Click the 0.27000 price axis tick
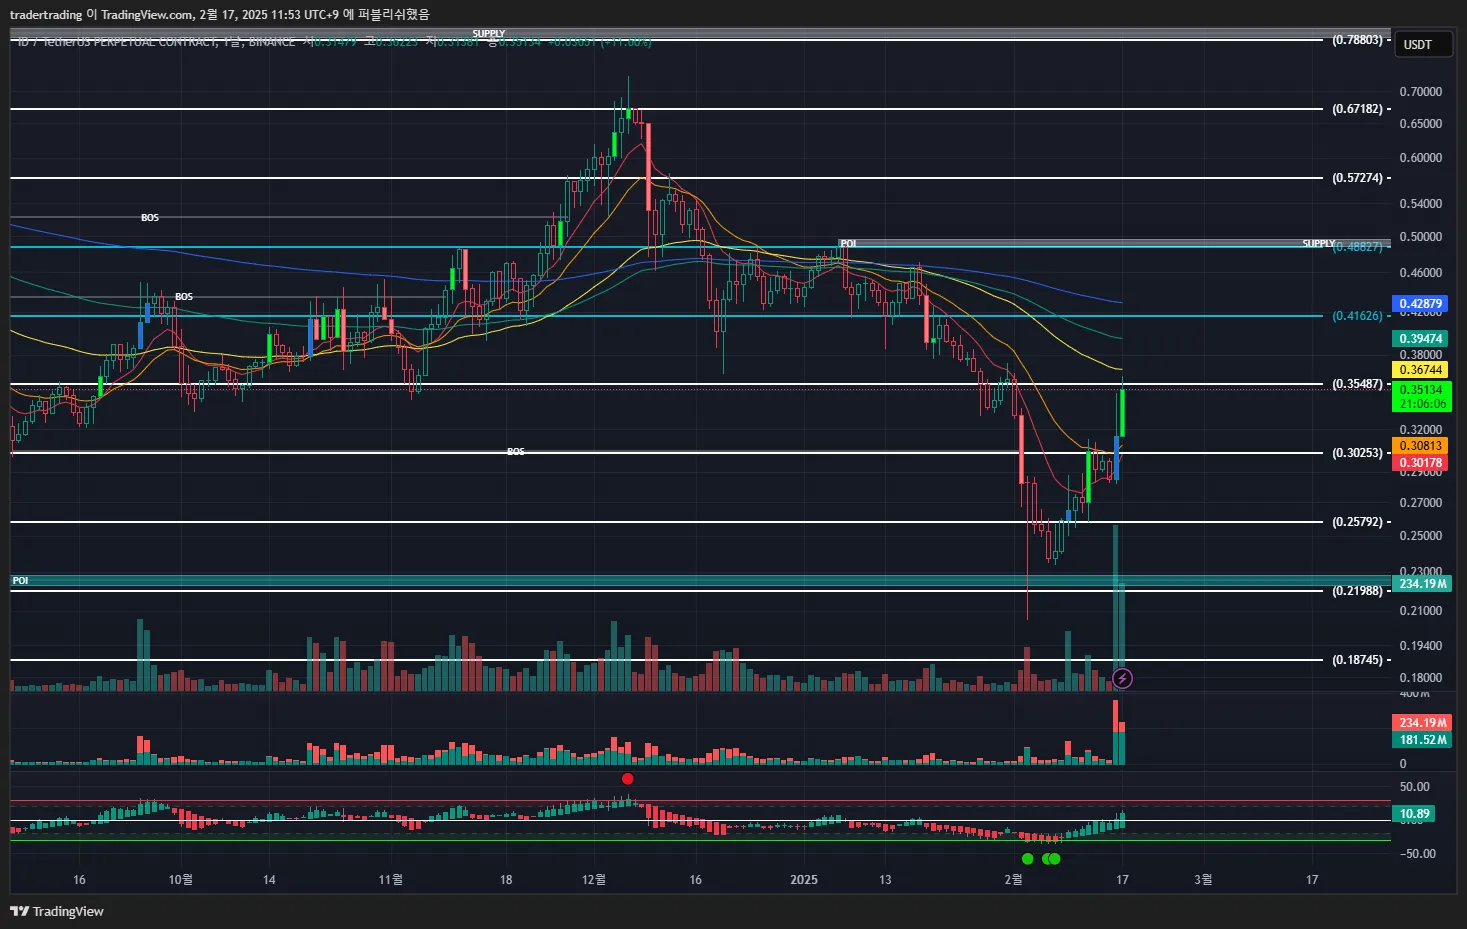This screenshot has width=1467, height=929. (x=1420, y=503)
